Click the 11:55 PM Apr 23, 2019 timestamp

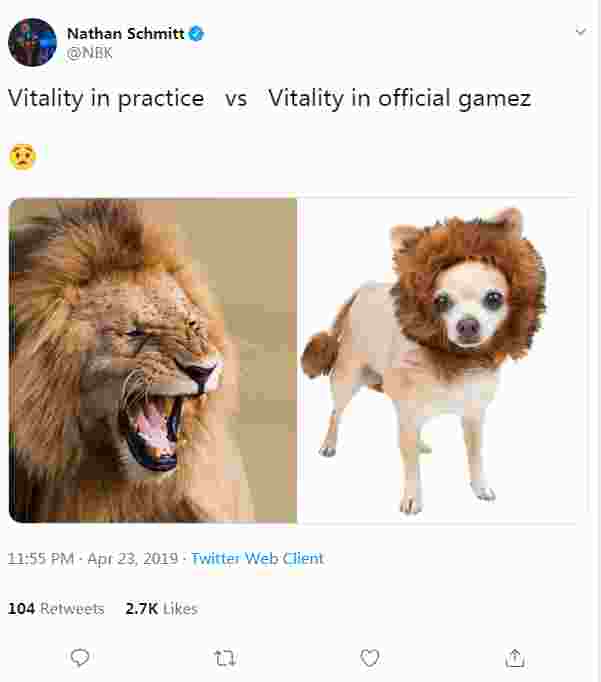(93, 558)
